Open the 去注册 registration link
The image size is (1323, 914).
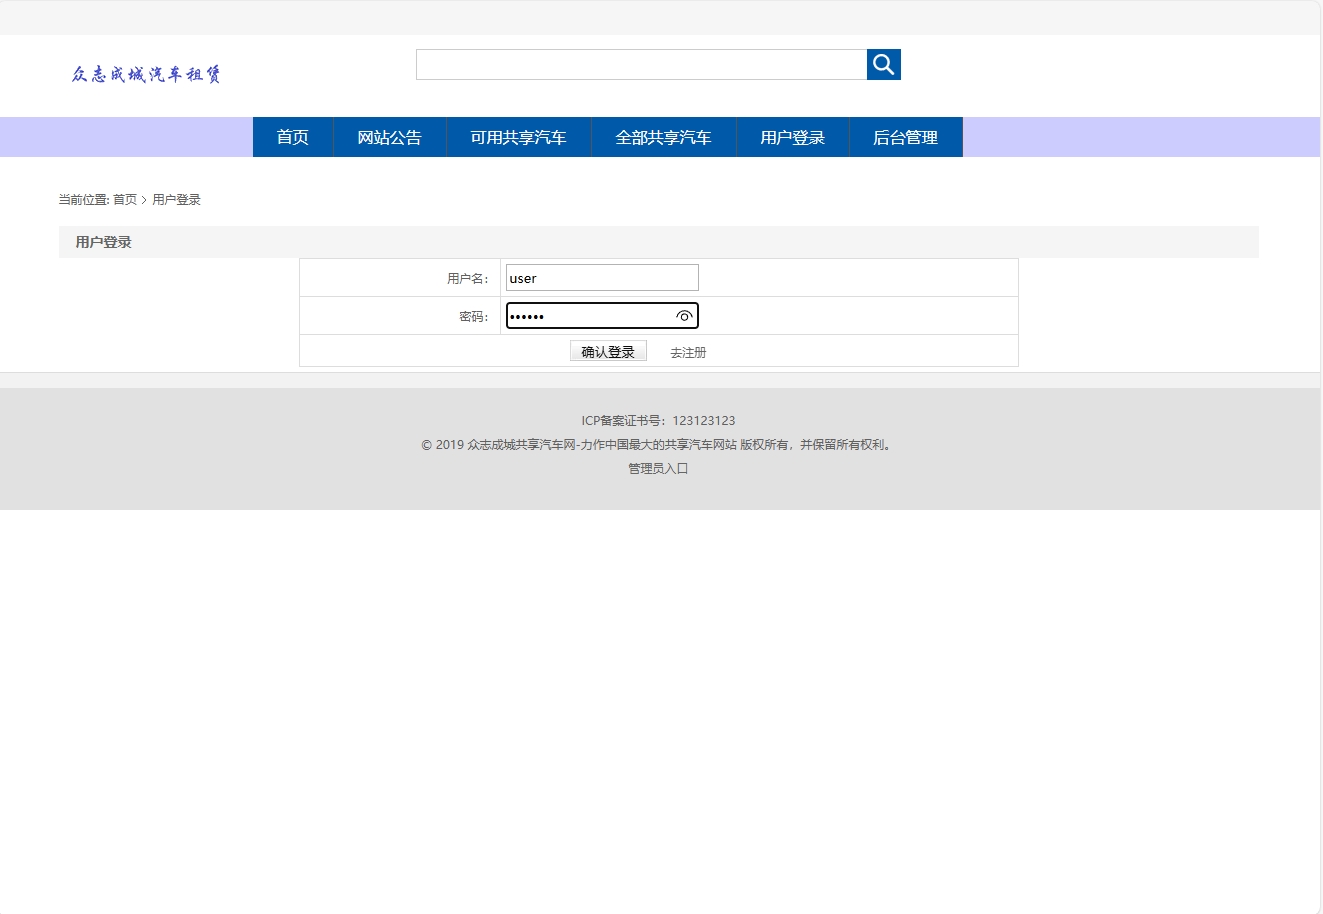687,352
